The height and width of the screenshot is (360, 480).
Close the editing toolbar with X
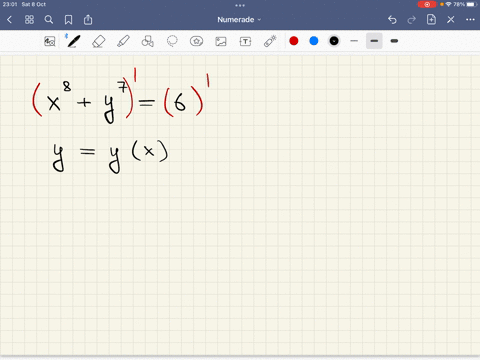tap(451, 20)
